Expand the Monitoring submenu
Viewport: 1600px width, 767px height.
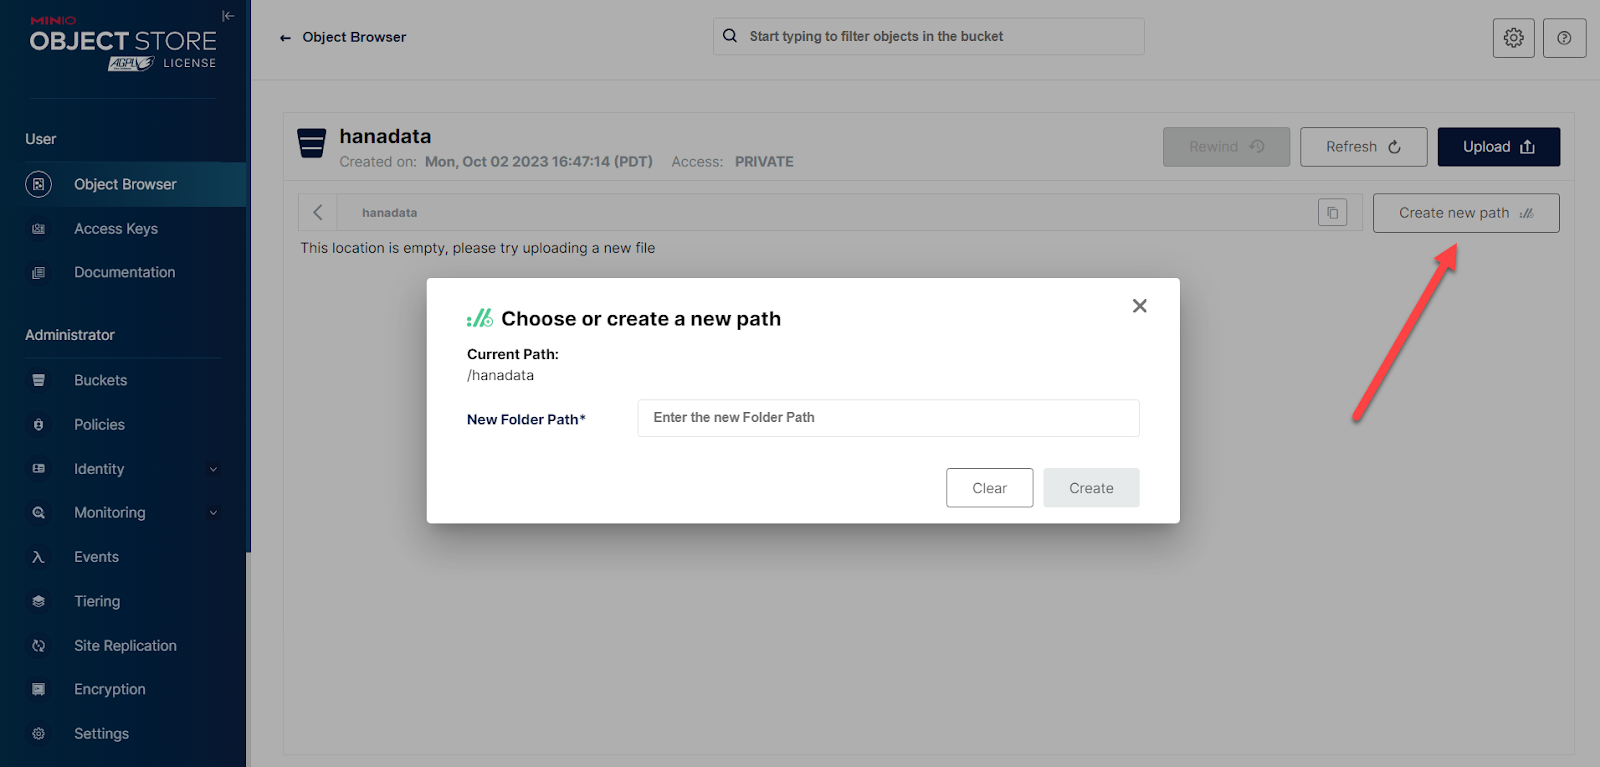(213, 513)
